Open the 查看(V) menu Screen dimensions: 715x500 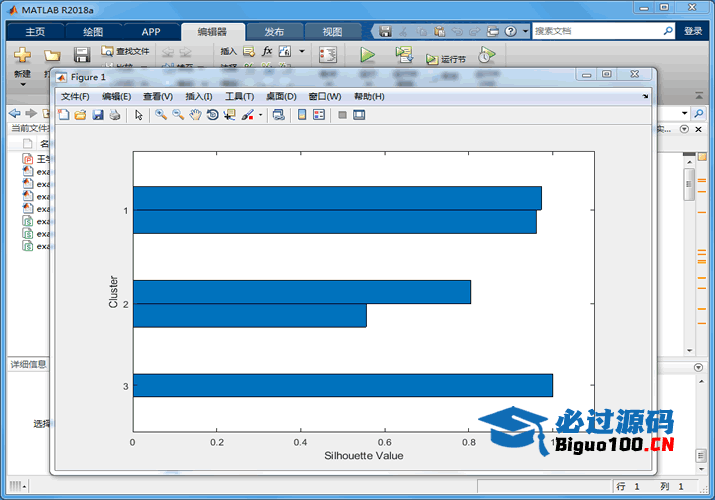(158, 97)
